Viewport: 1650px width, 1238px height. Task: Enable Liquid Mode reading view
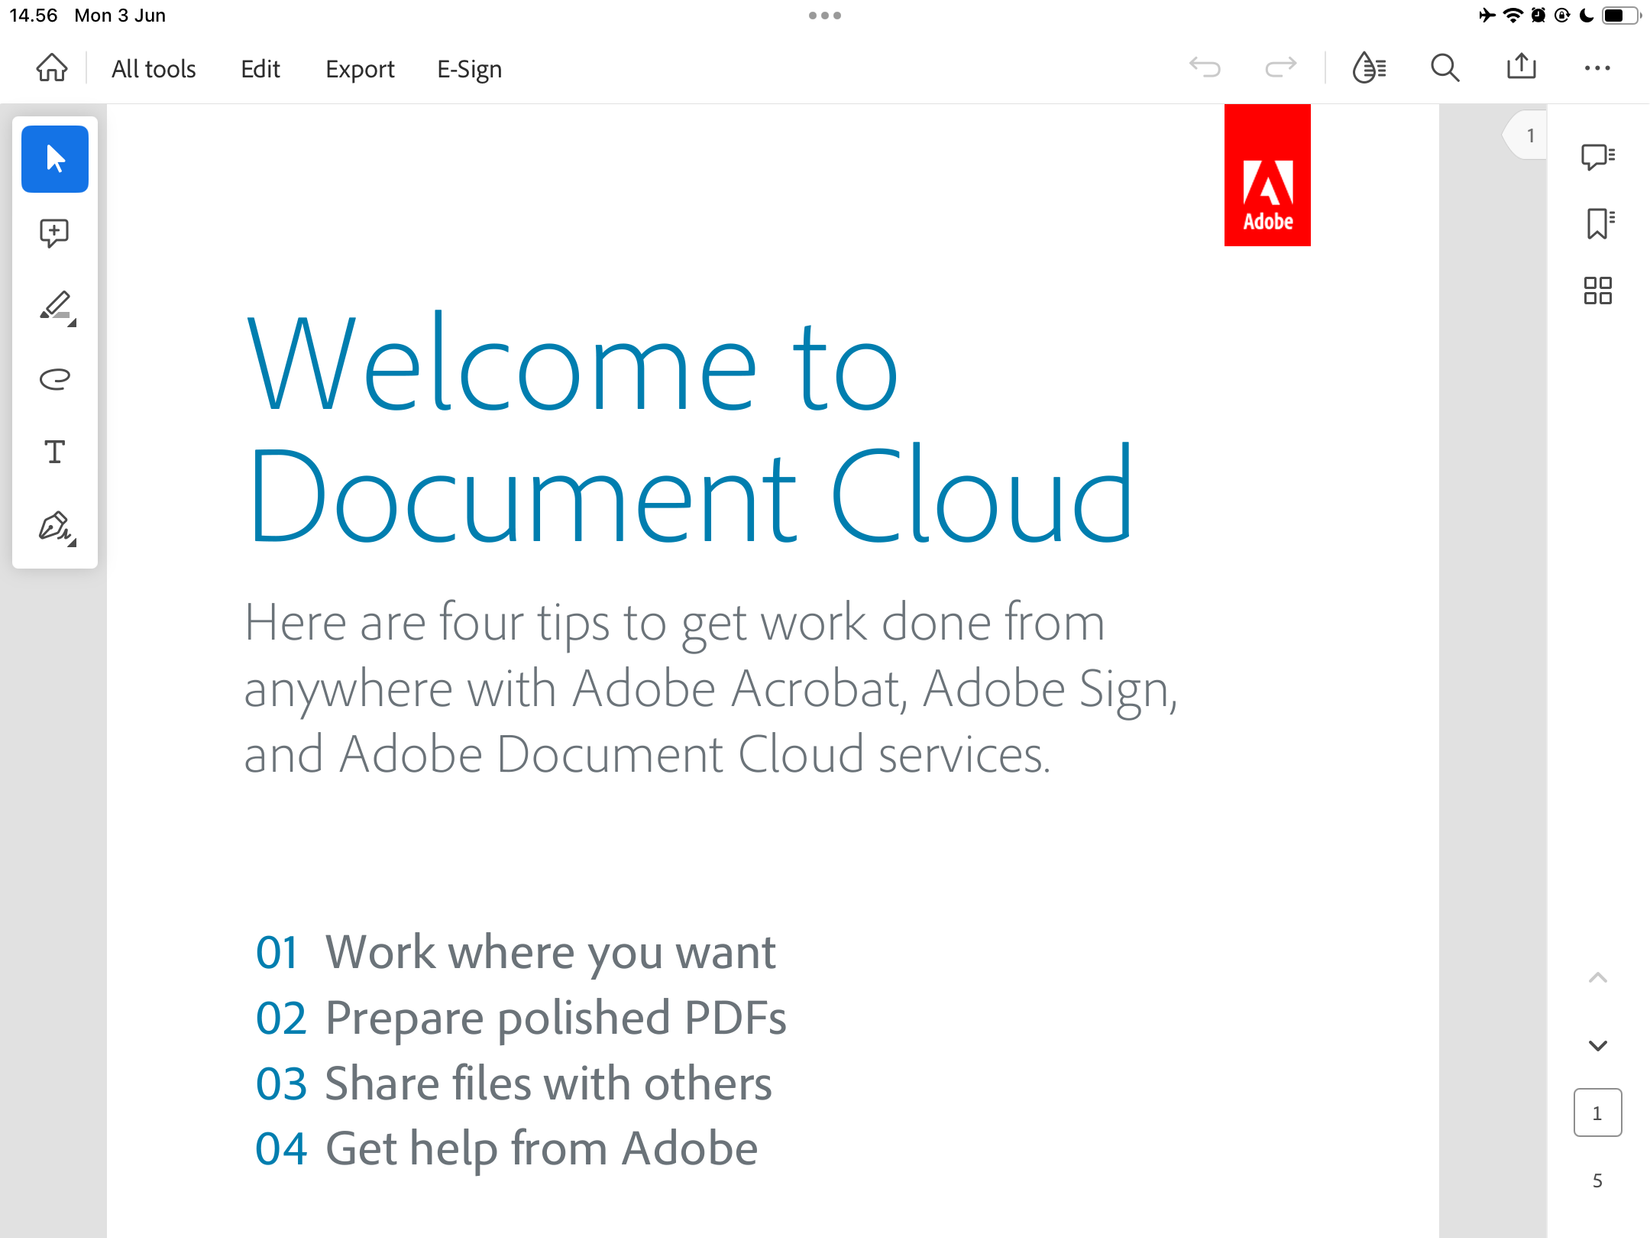[x=1368, y=67]
